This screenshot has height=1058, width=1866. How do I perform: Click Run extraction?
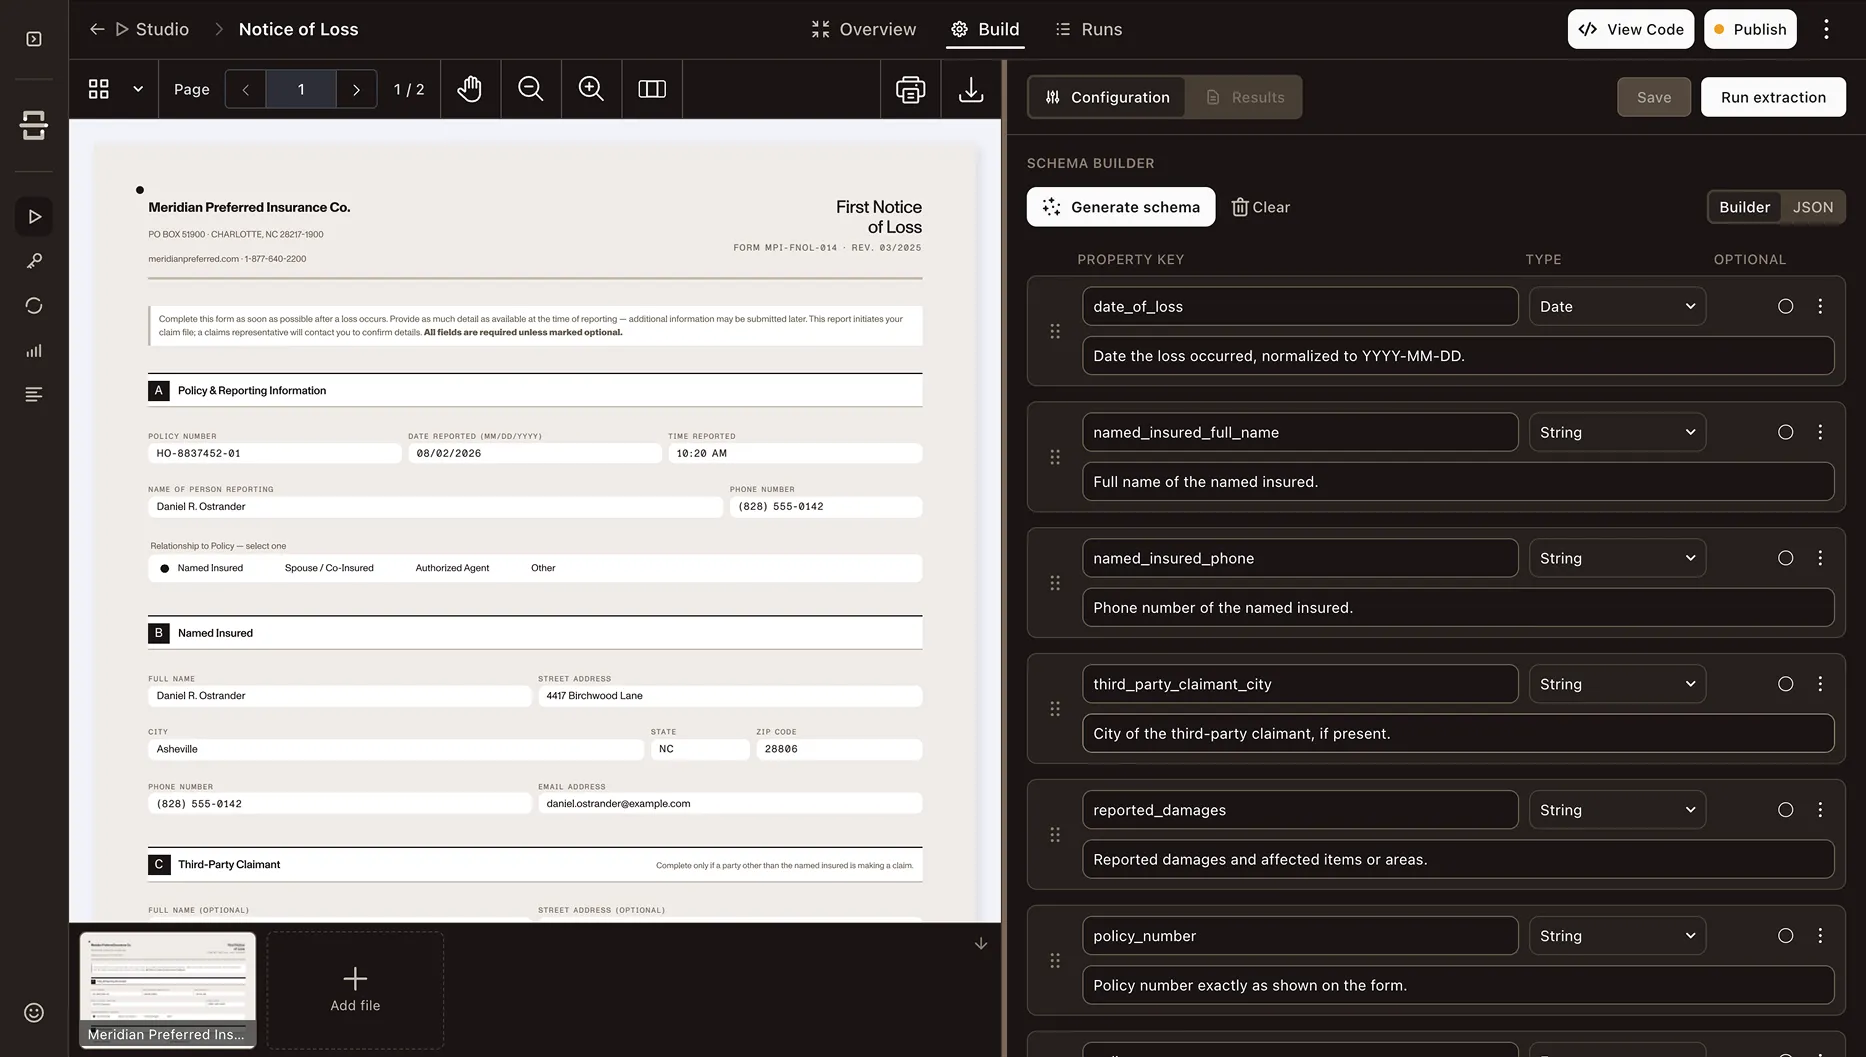[x=1773, y=97]
